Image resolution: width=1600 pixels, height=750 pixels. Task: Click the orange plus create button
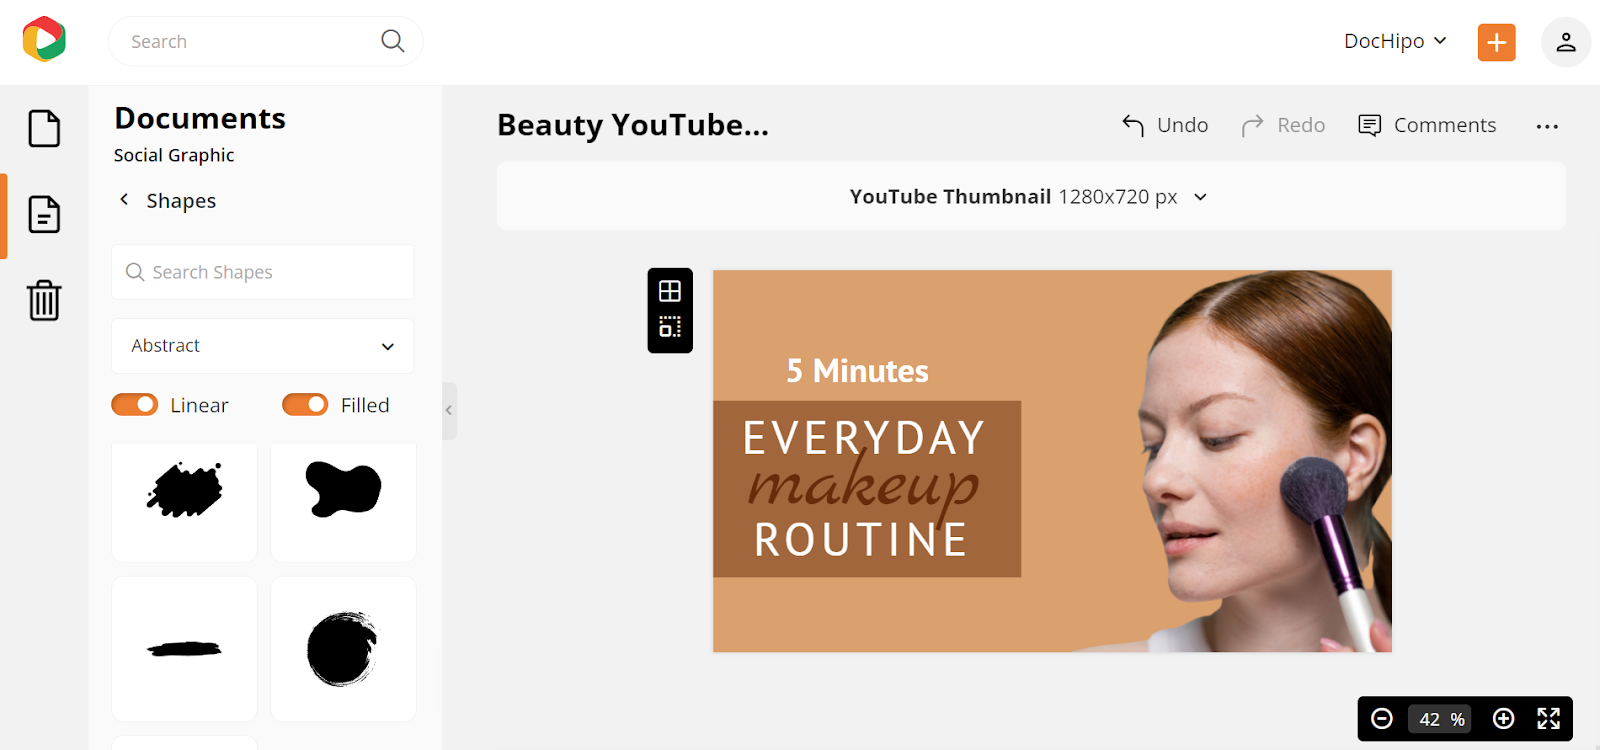click(x=1497, y=42)
